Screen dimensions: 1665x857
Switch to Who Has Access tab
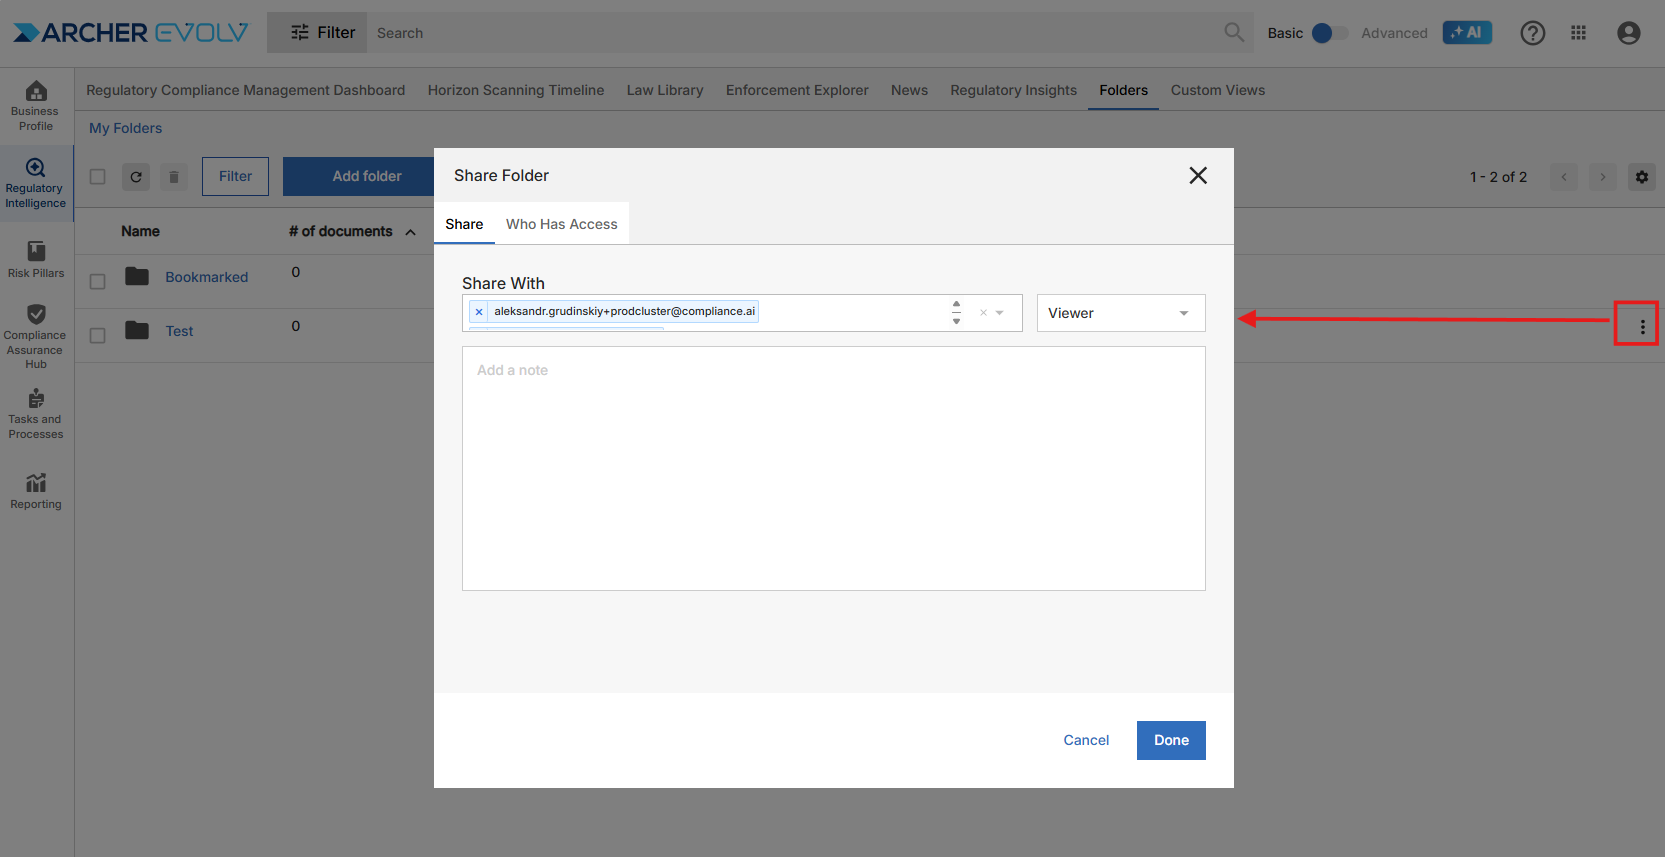pyautogui.click(x=561, y=224)
